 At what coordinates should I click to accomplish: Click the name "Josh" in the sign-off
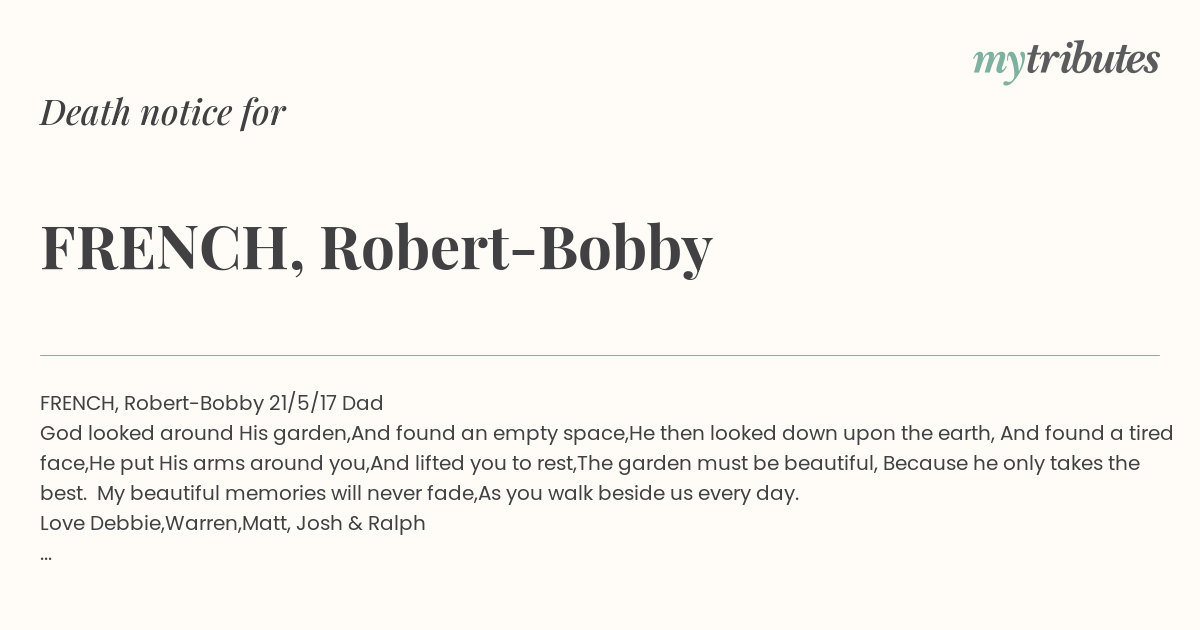coord(318,523)
